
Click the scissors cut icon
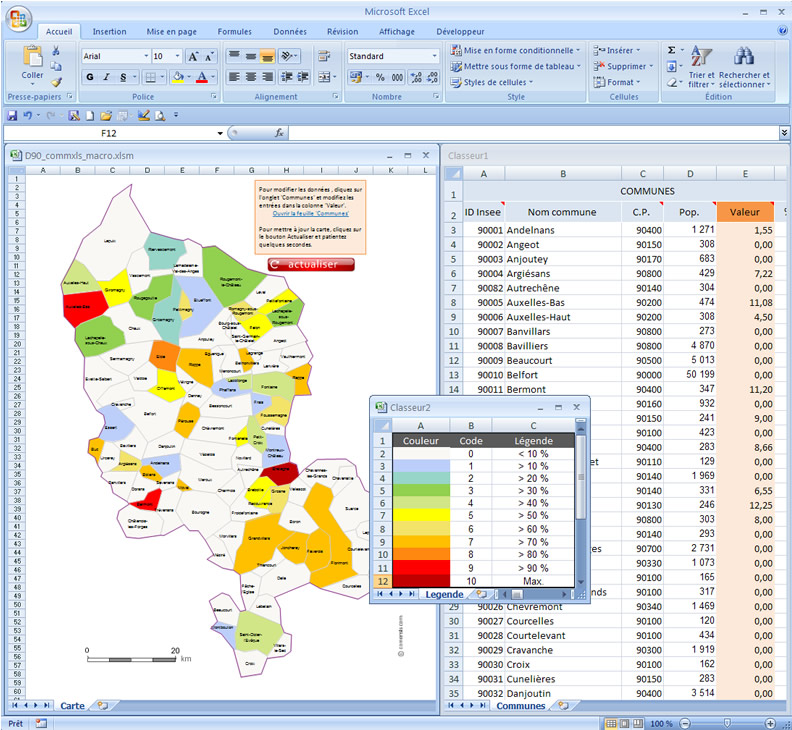(x=56, y=51)
